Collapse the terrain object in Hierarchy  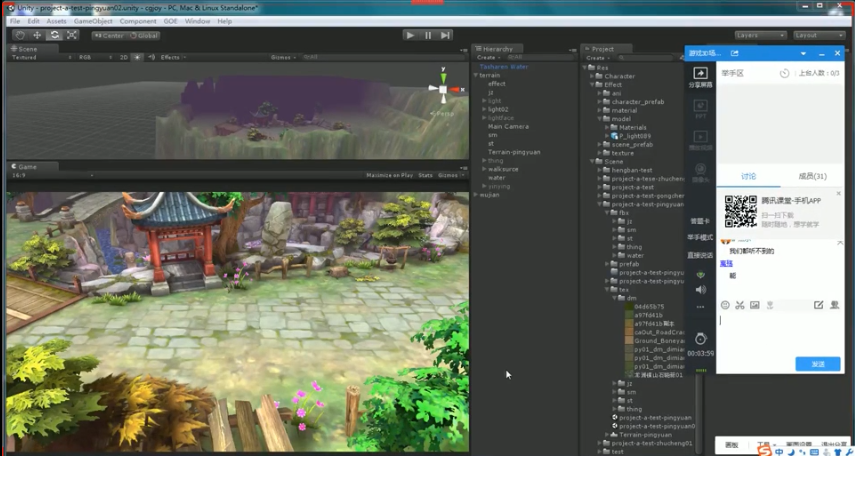[476, 75]
